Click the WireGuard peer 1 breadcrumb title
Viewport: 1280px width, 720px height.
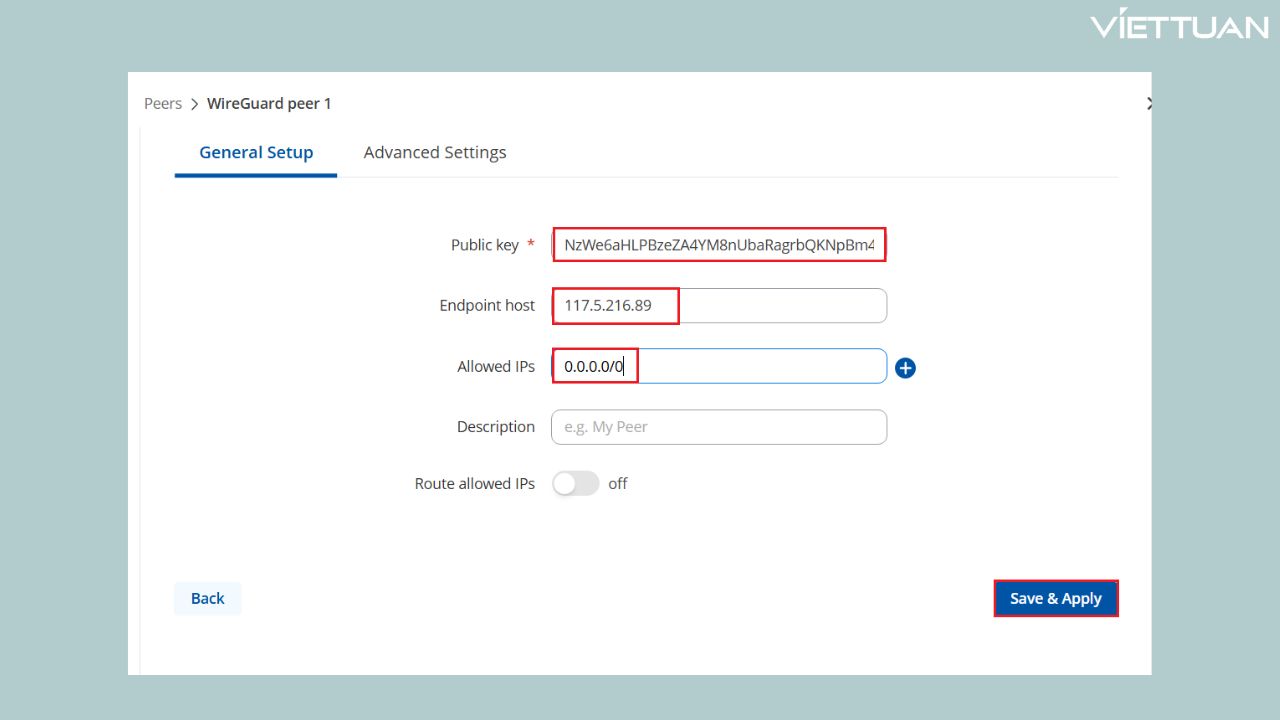(269, 104)
